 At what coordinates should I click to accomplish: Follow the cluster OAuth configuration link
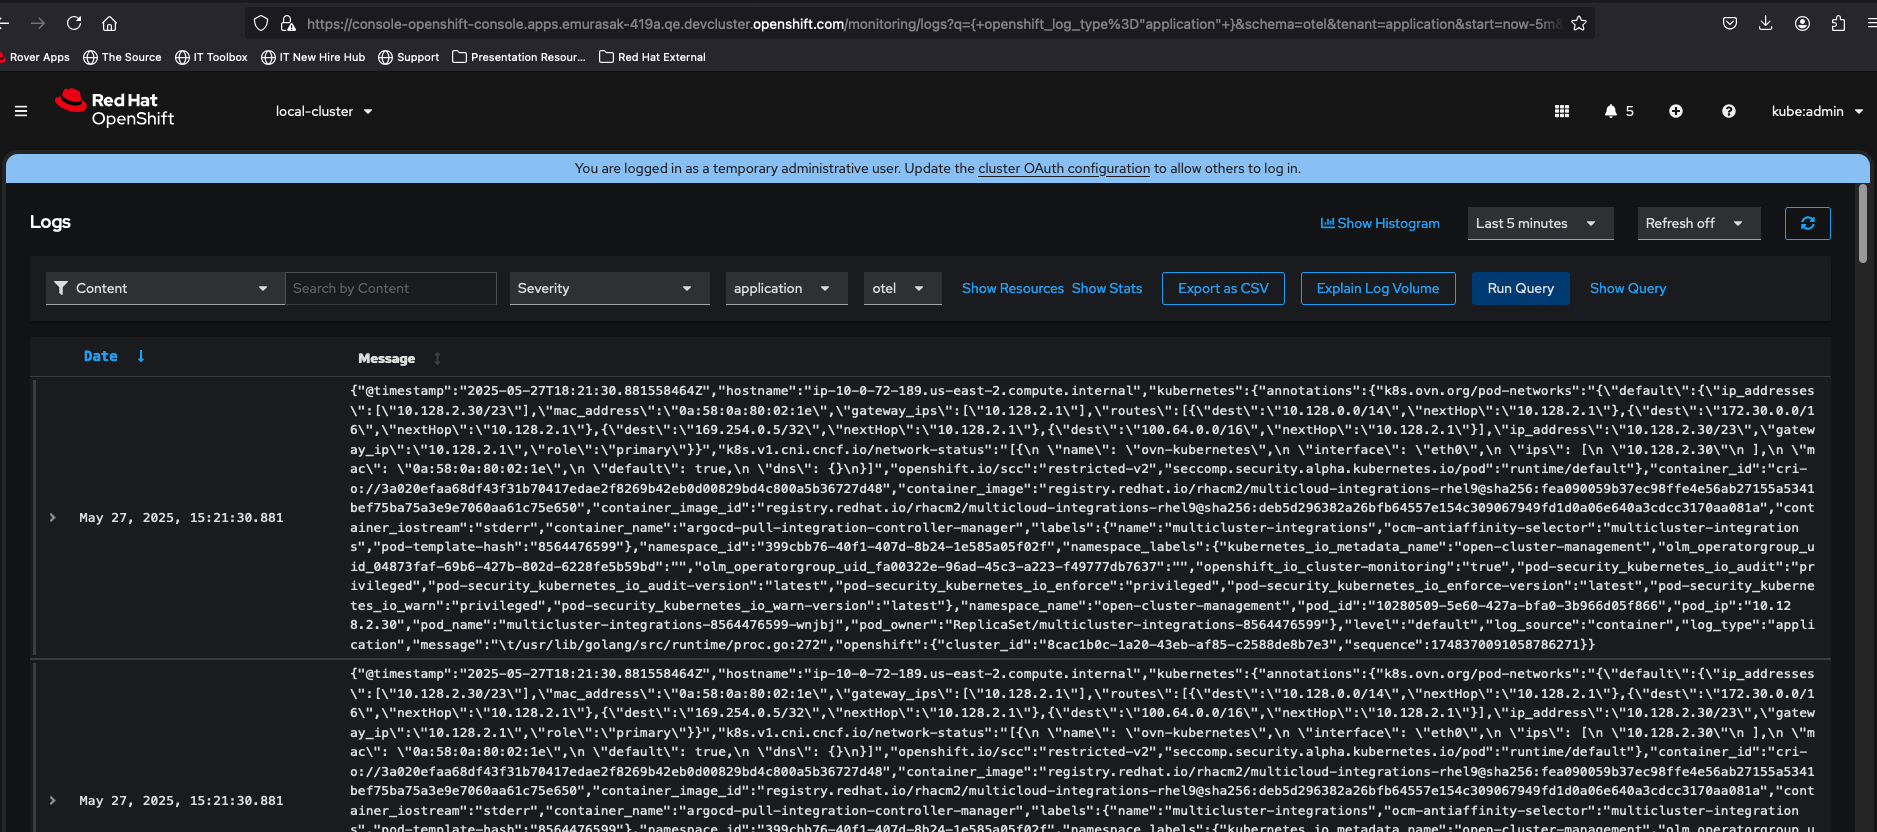click(x=1064, y=168)
